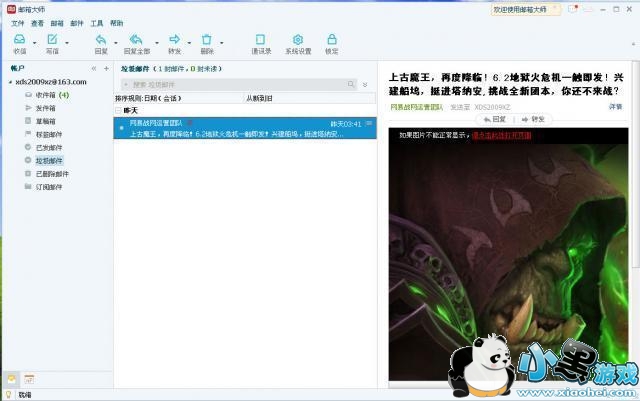Open dropdown arrow next to toolbar 回复
Screen dimensions: 640x401
[116, 43]
